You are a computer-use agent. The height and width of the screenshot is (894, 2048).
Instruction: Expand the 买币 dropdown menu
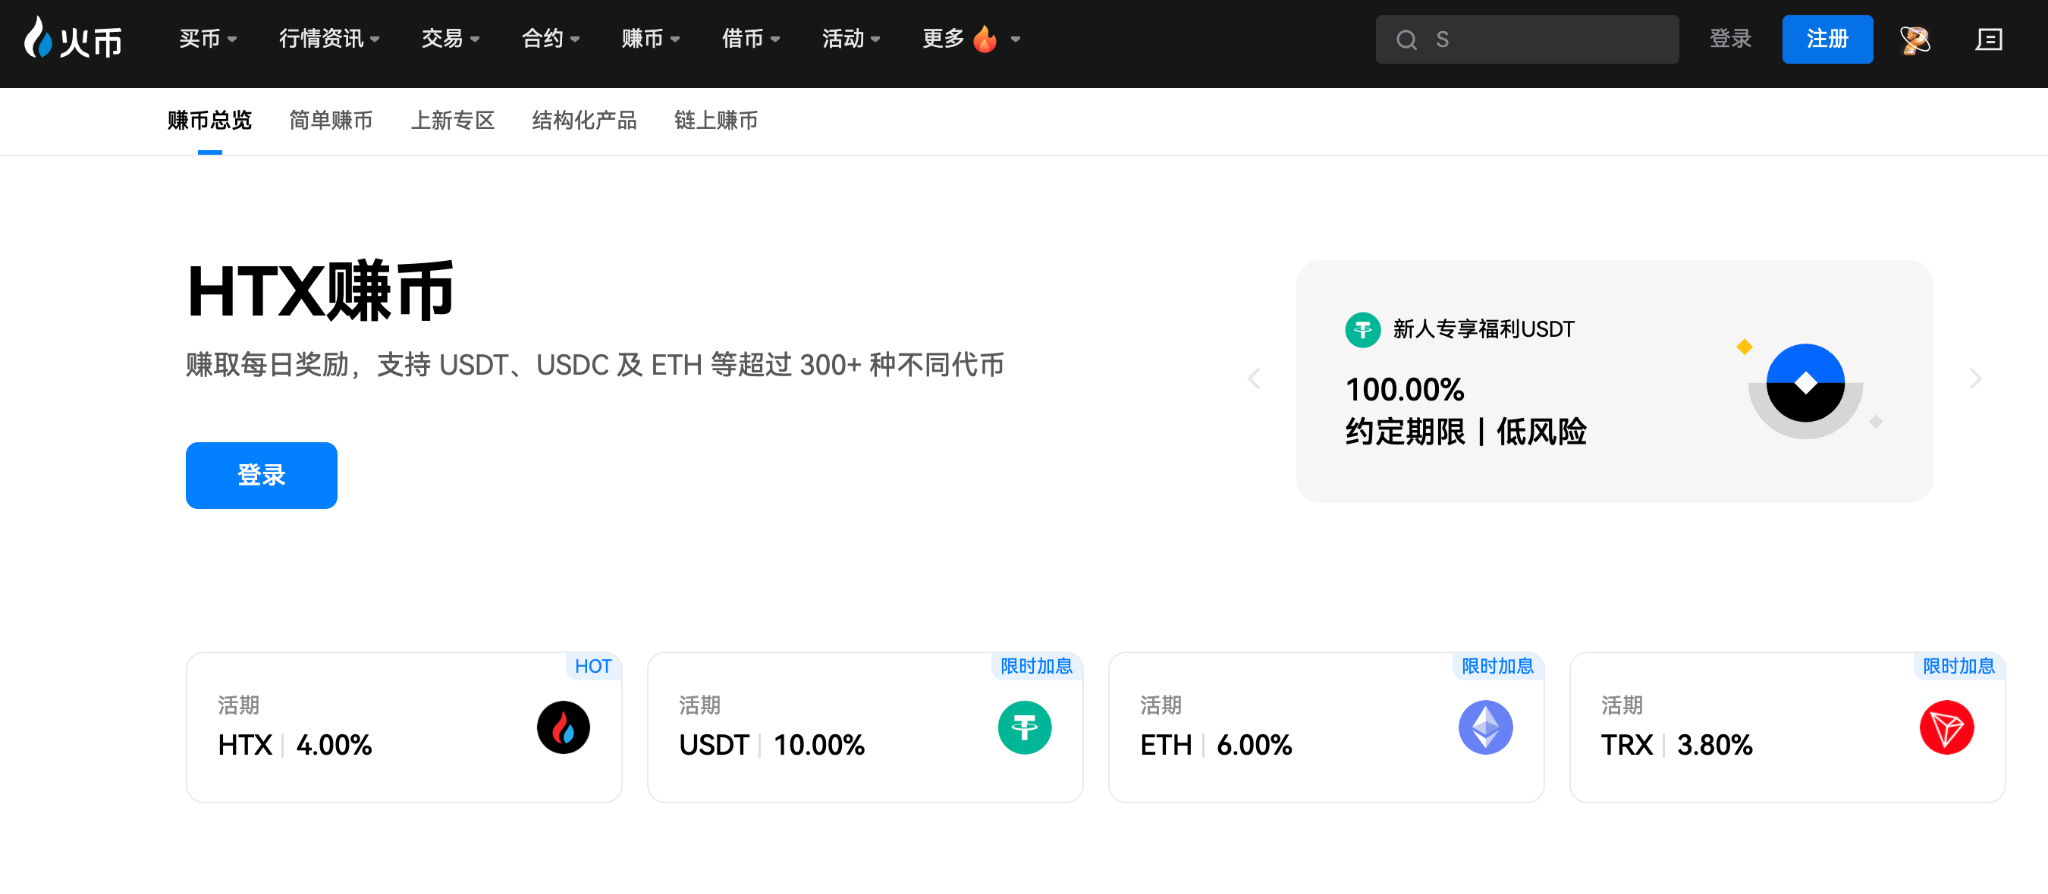(207, 39)
